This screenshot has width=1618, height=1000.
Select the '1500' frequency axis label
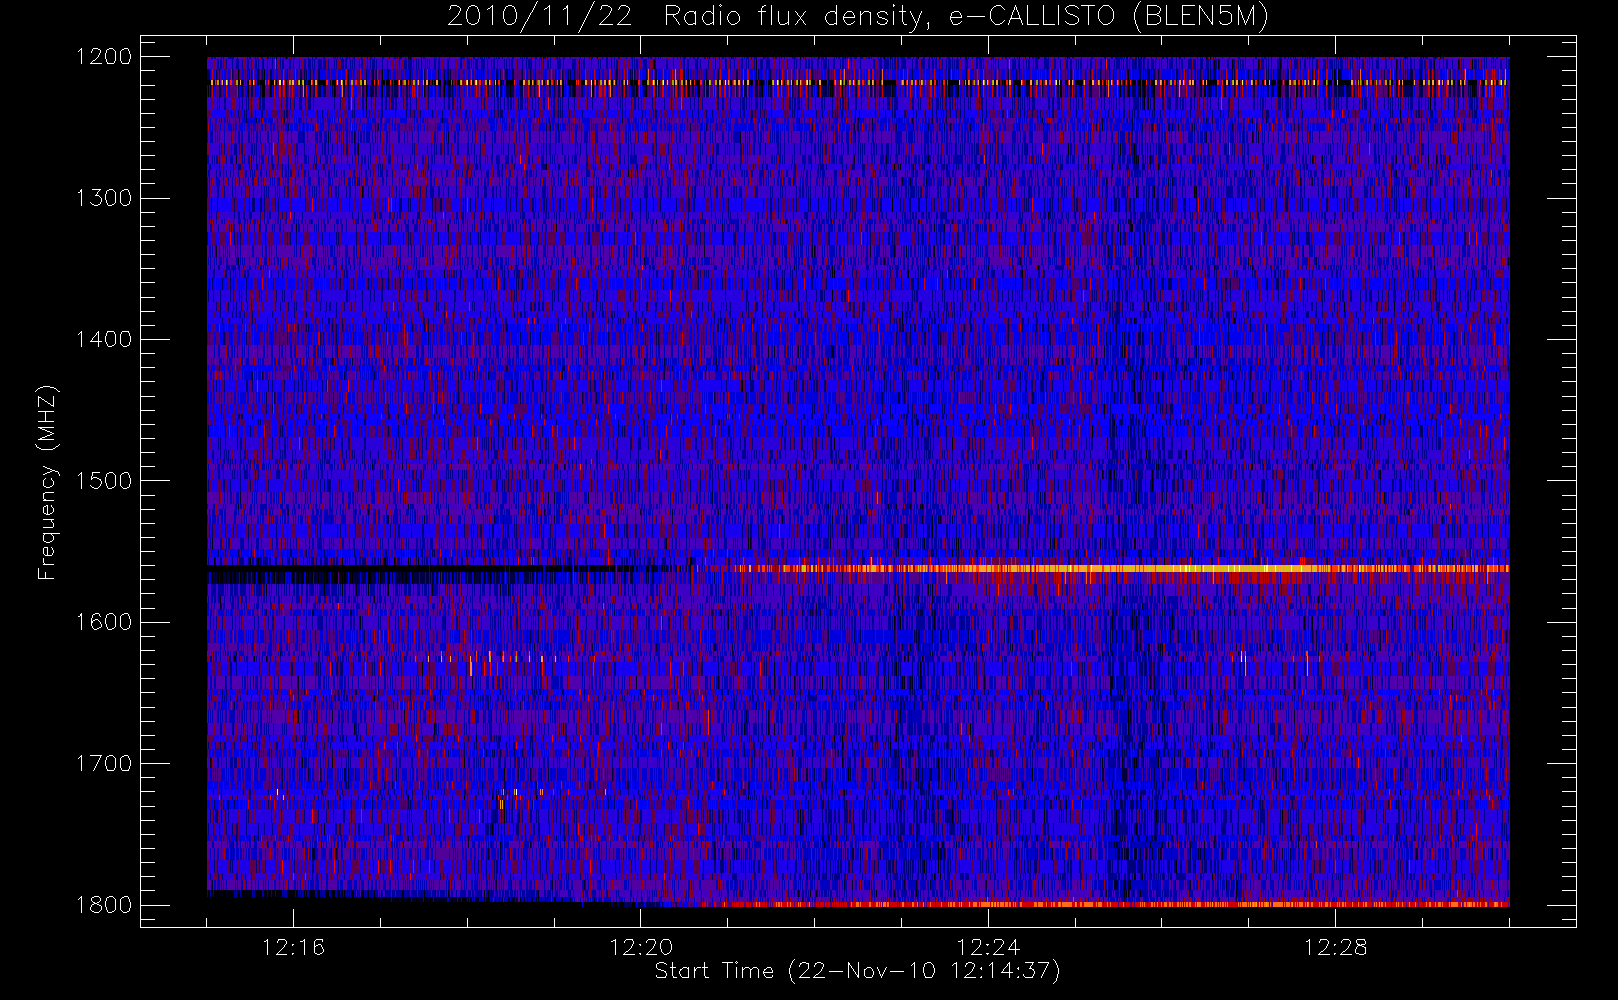point(104,480)
